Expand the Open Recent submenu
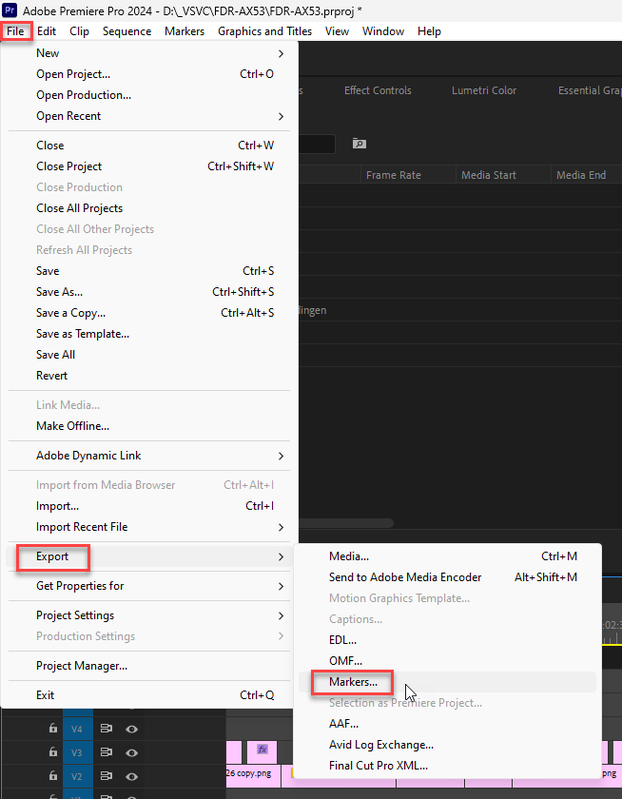The image size is (622, 799). tap(149, 116)
